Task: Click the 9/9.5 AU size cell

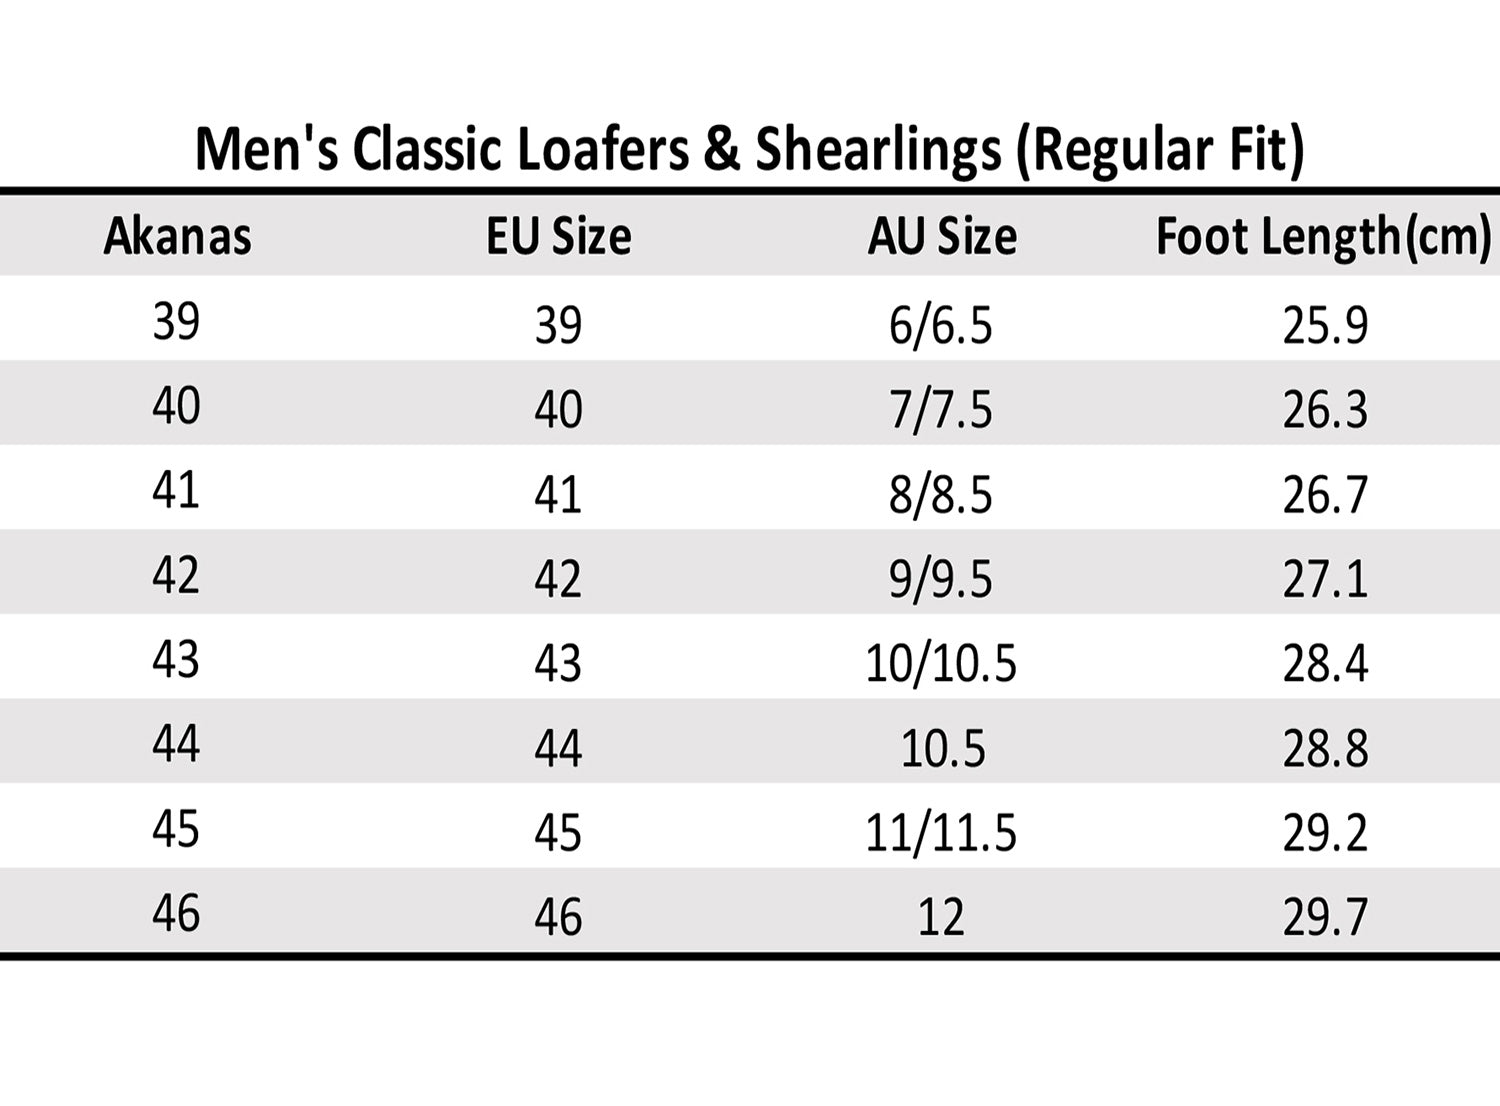Action: (941, 579)
